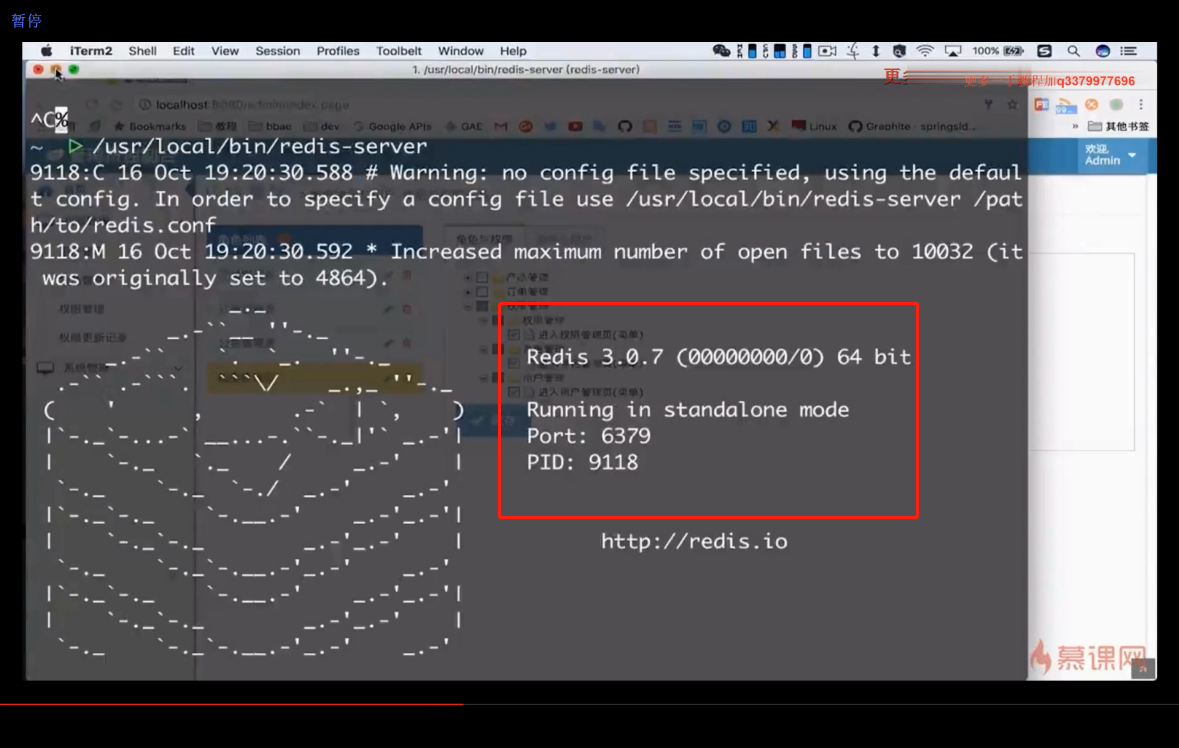Open the iTerm2 application menu

(x=91, y=51)
